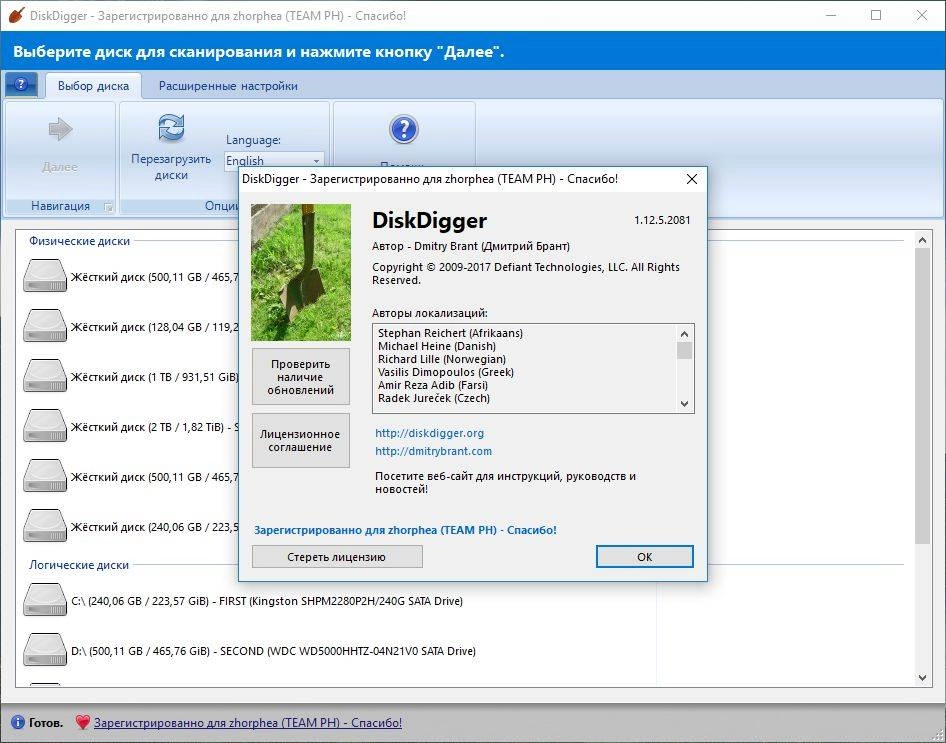Select the 1 TB hard disk icon
Screen dimensions: 946x743
(x=45, y=376)
